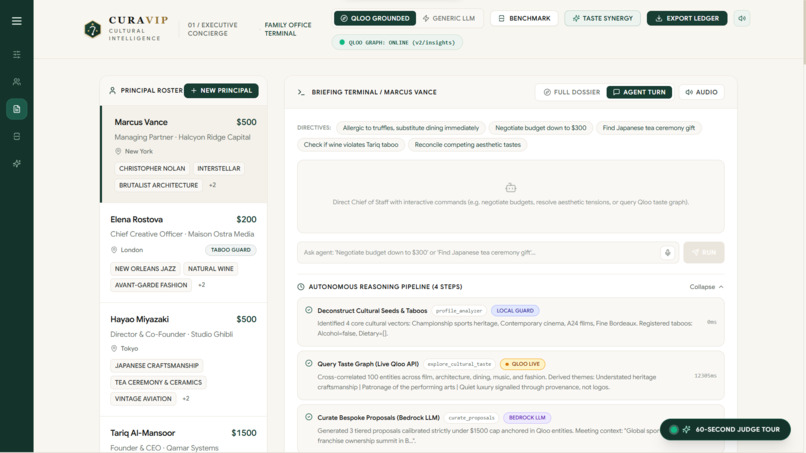
Task: Collapse the autonomous reasoning pipeline
Action: tap(706, 287)
